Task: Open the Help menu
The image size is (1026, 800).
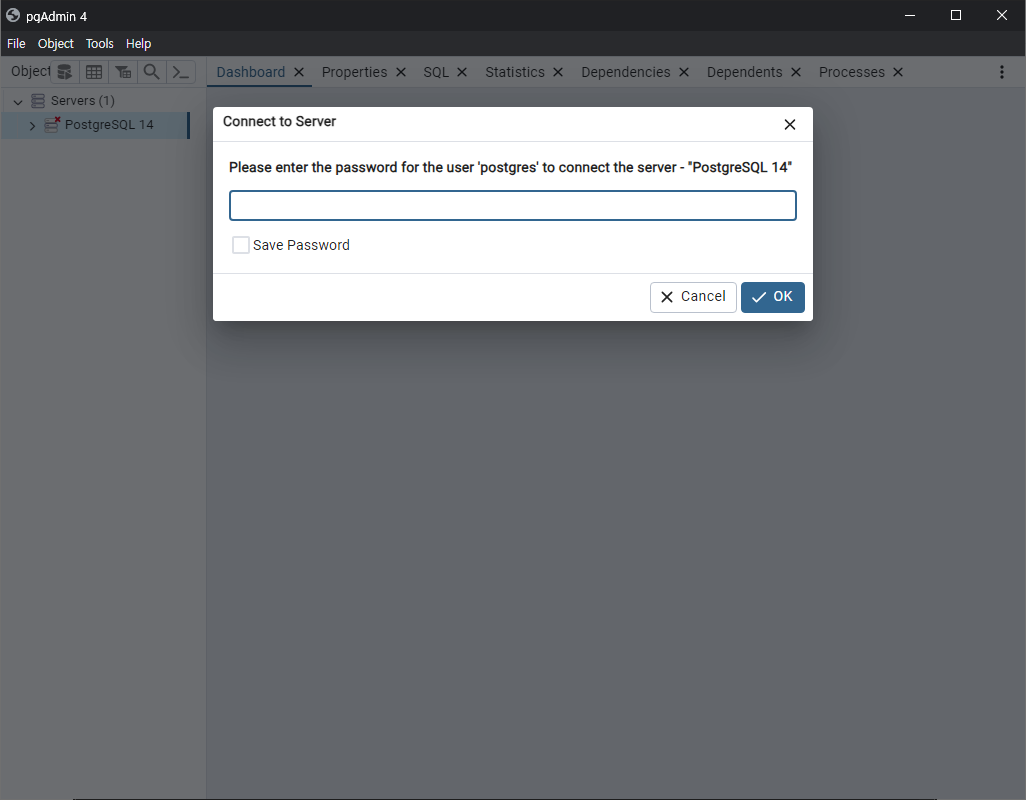Action: point(138,44)
